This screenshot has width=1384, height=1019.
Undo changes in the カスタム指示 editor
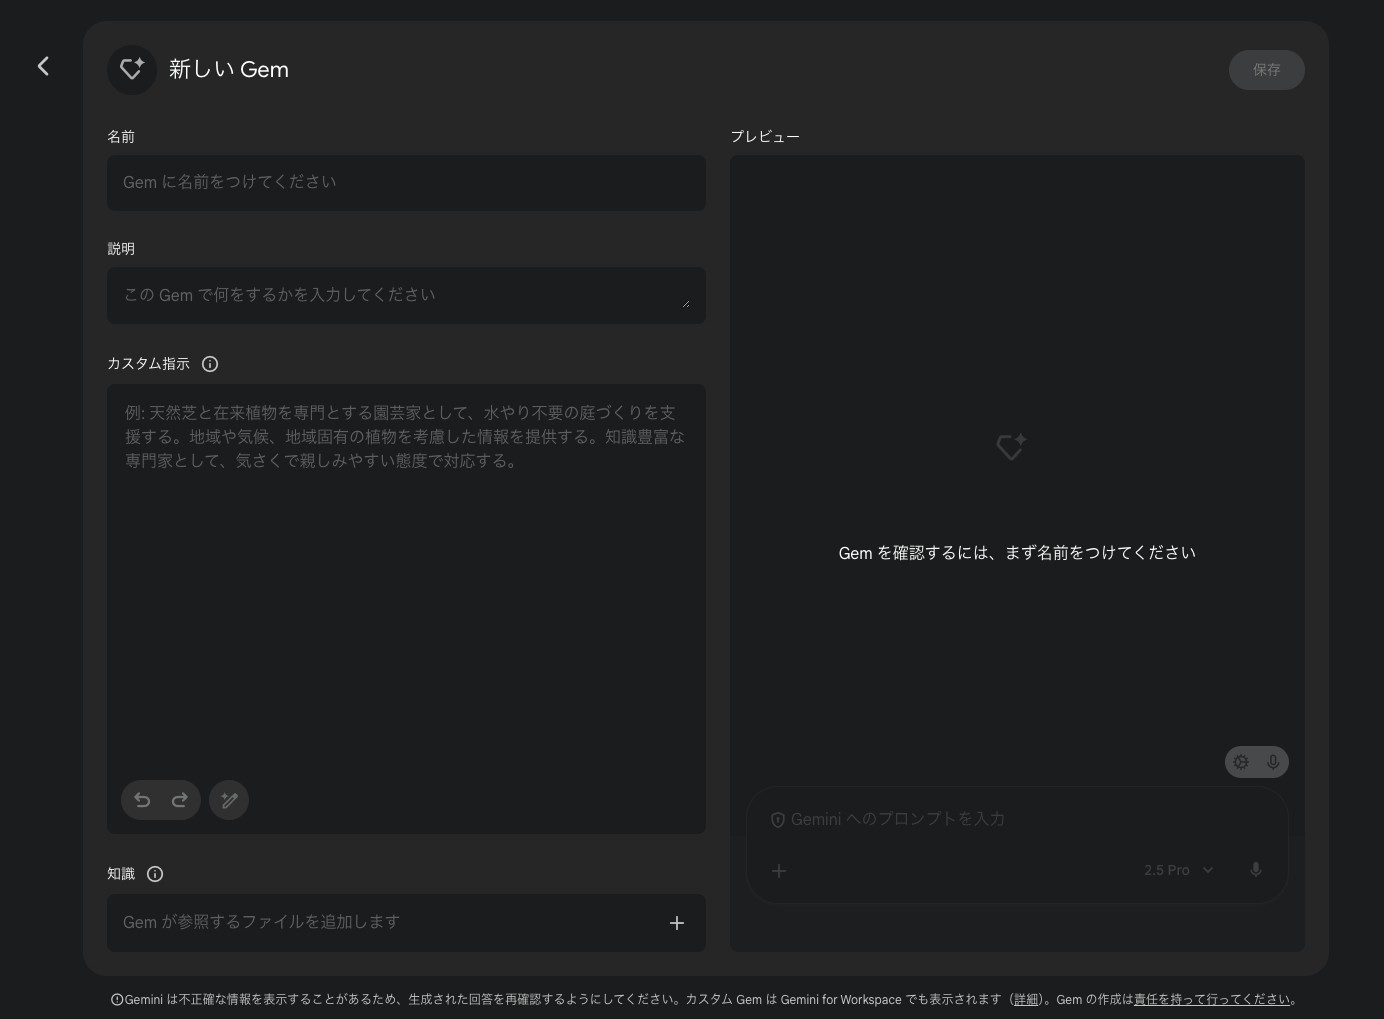pos(142,800)
